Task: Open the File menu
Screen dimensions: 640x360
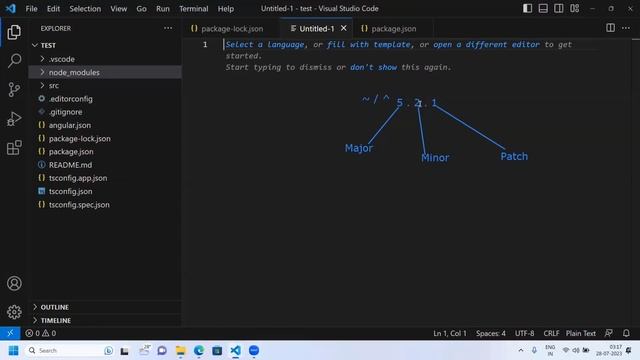Action: [31, 9]
